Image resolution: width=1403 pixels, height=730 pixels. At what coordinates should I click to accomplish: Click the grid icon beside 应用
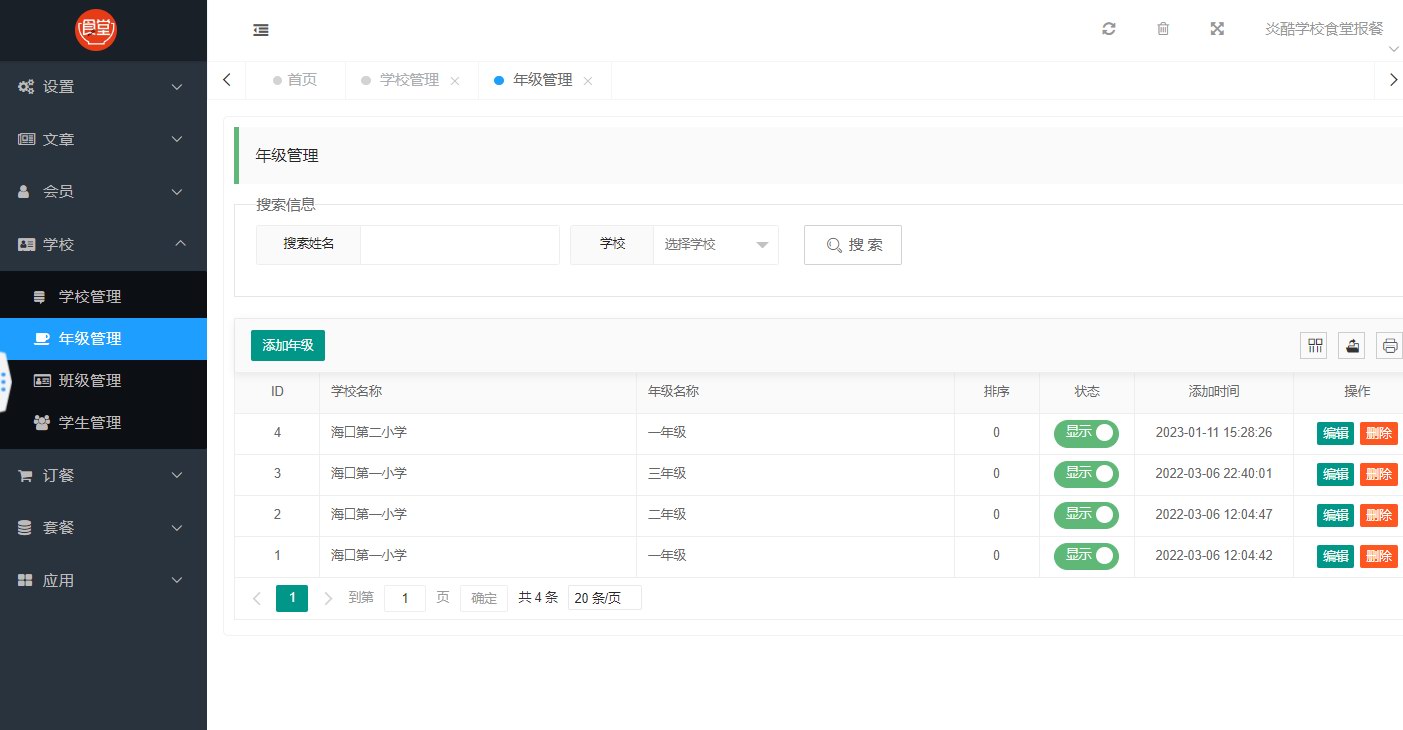(x=25, y=581)
